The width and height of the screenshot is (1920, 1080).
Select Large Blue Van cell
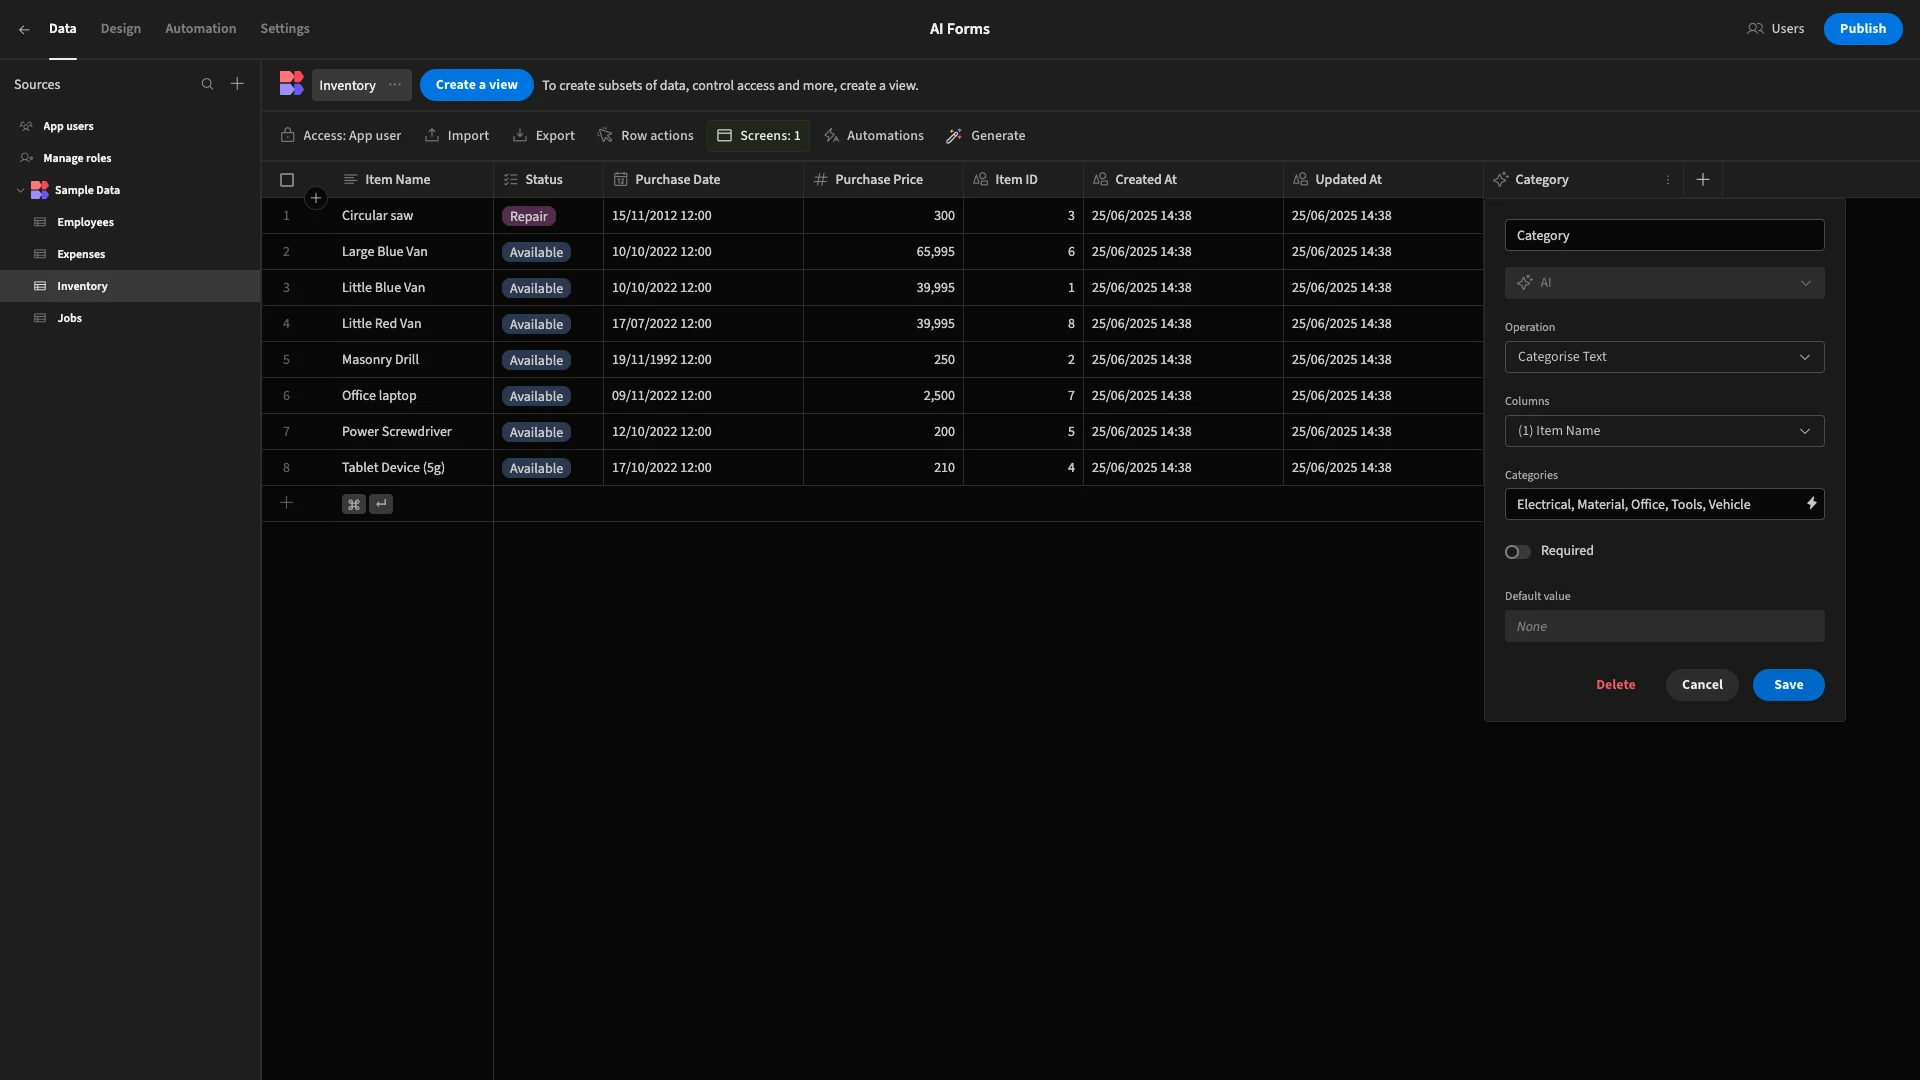[x=413, y=252]
